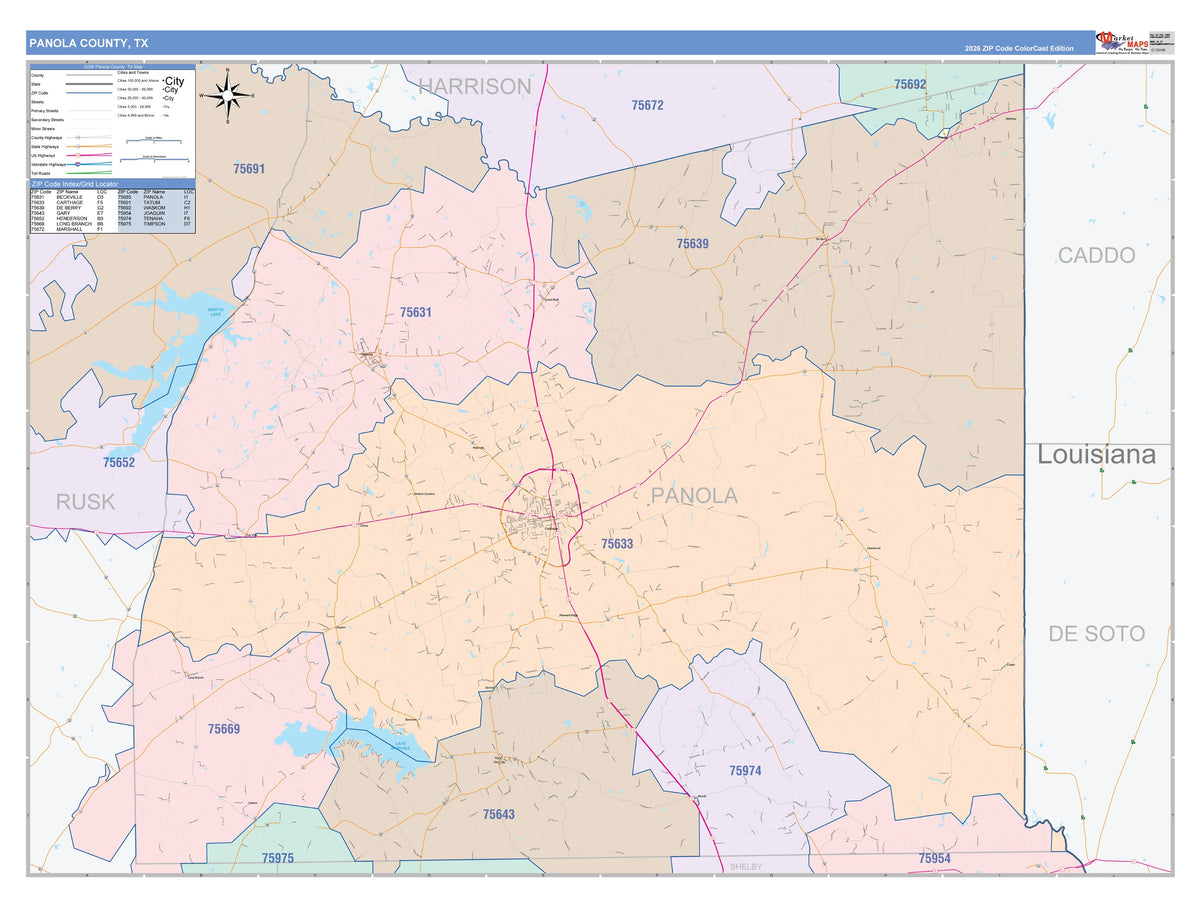1200x908 pixels.
Task: Click the Martin Lake label on the map
Action: click(x=216, y=312)
